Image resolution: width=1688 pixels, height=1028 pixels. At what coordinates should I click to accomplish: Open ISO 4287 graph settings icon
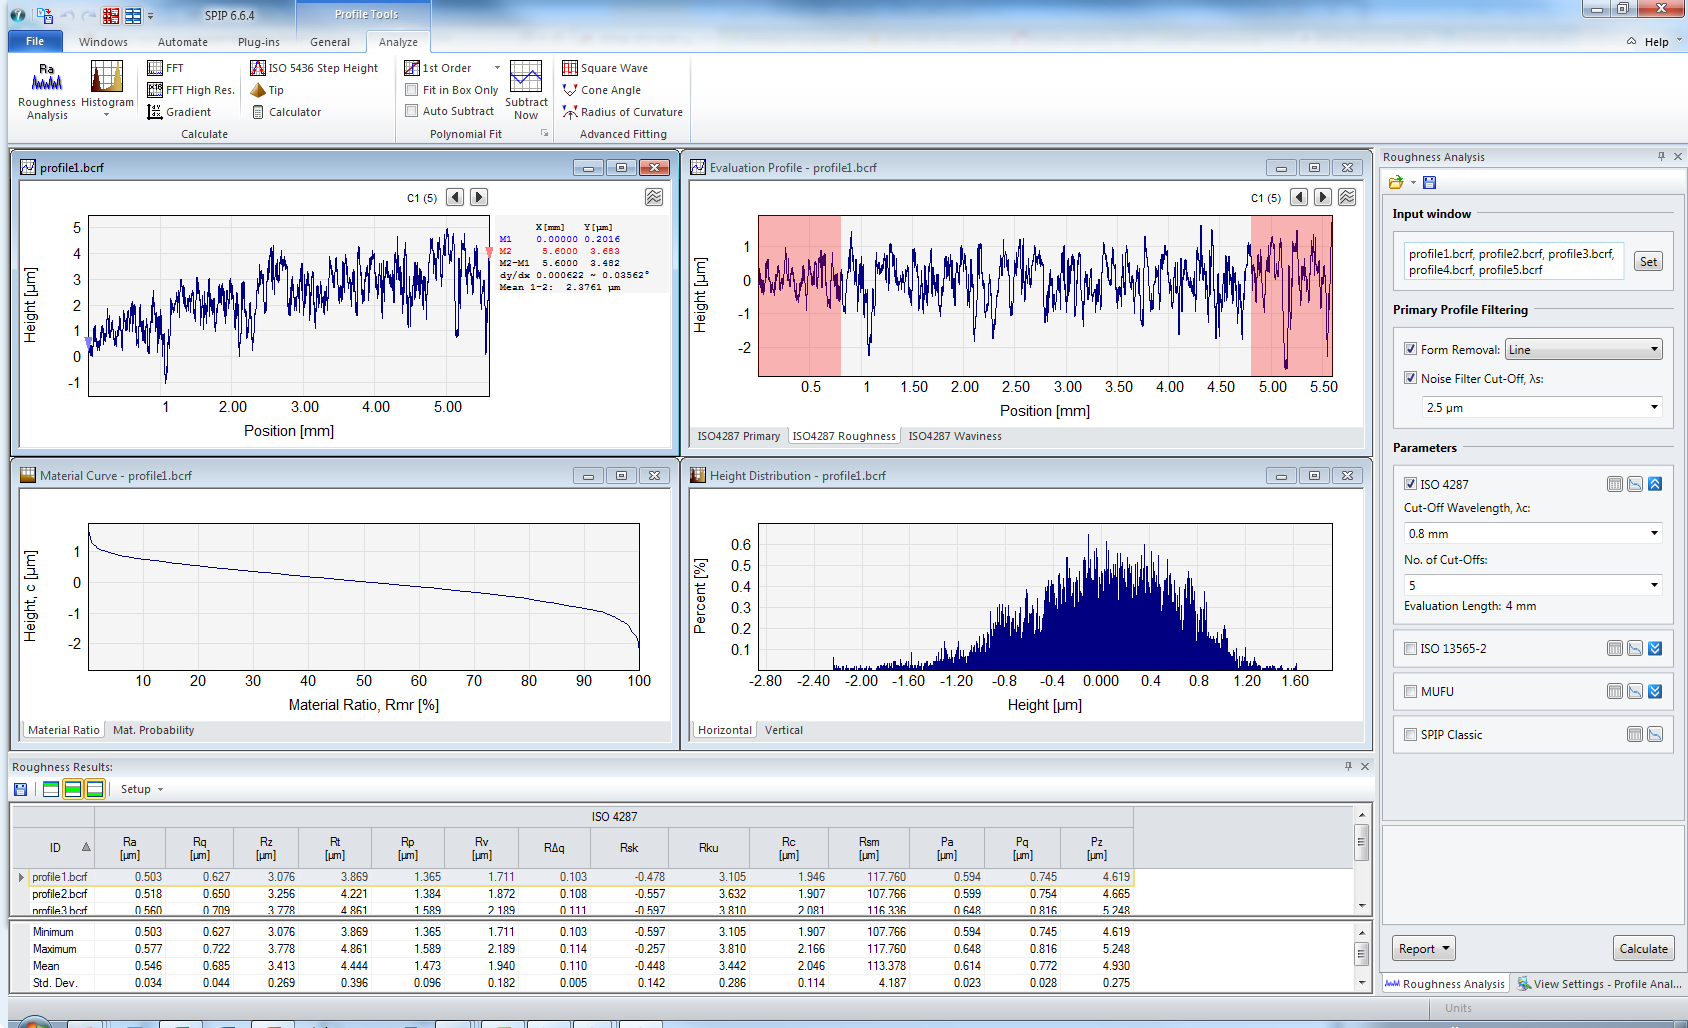1635,484
